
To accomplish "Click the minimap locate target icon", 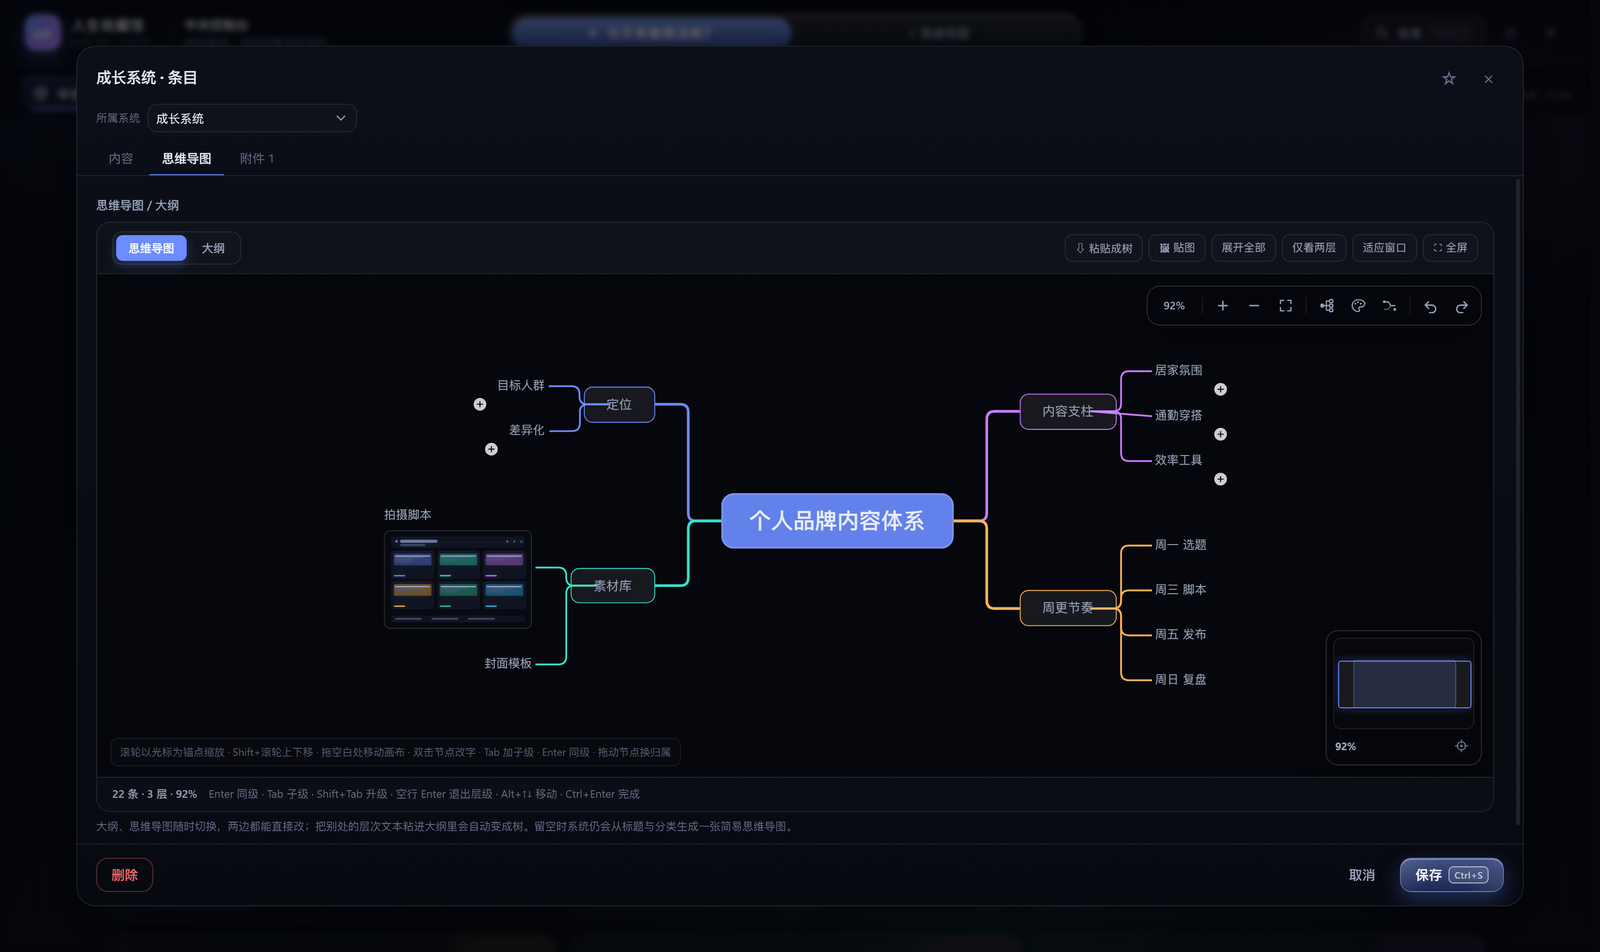I will point(1461,746).
